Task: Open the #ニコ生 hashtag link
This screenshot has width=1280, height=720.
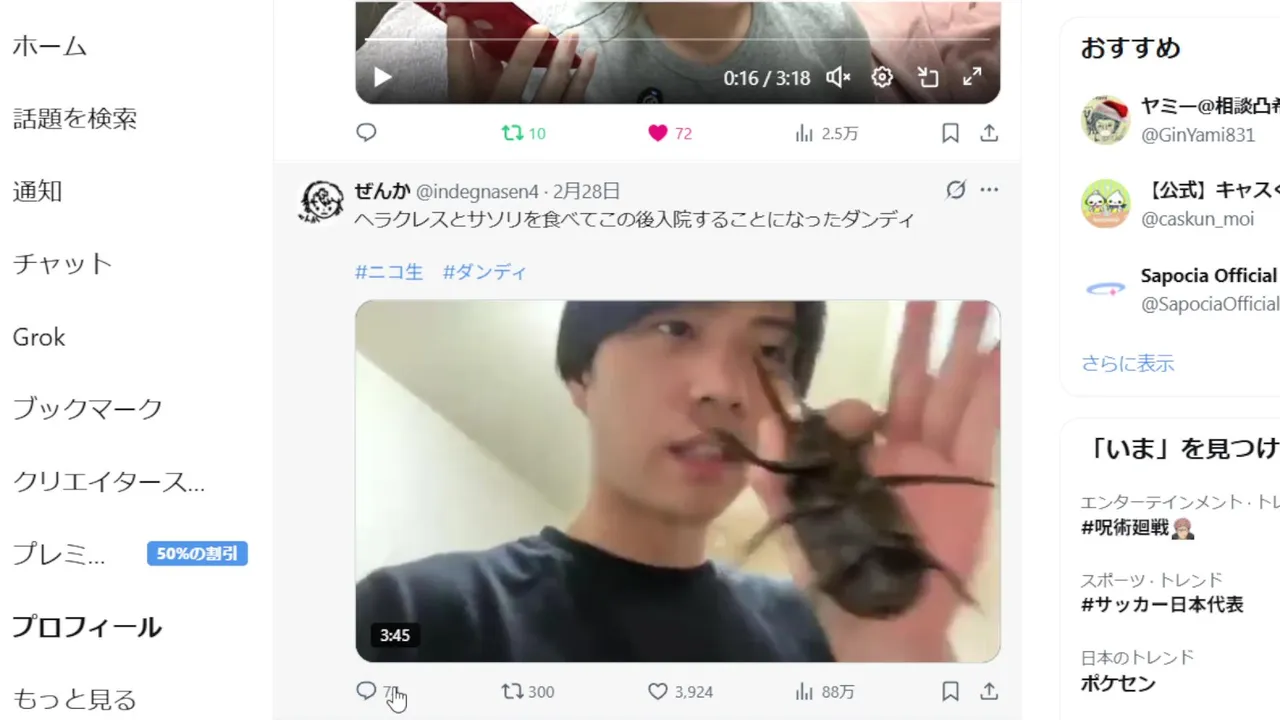Action: tap(389, 272)
